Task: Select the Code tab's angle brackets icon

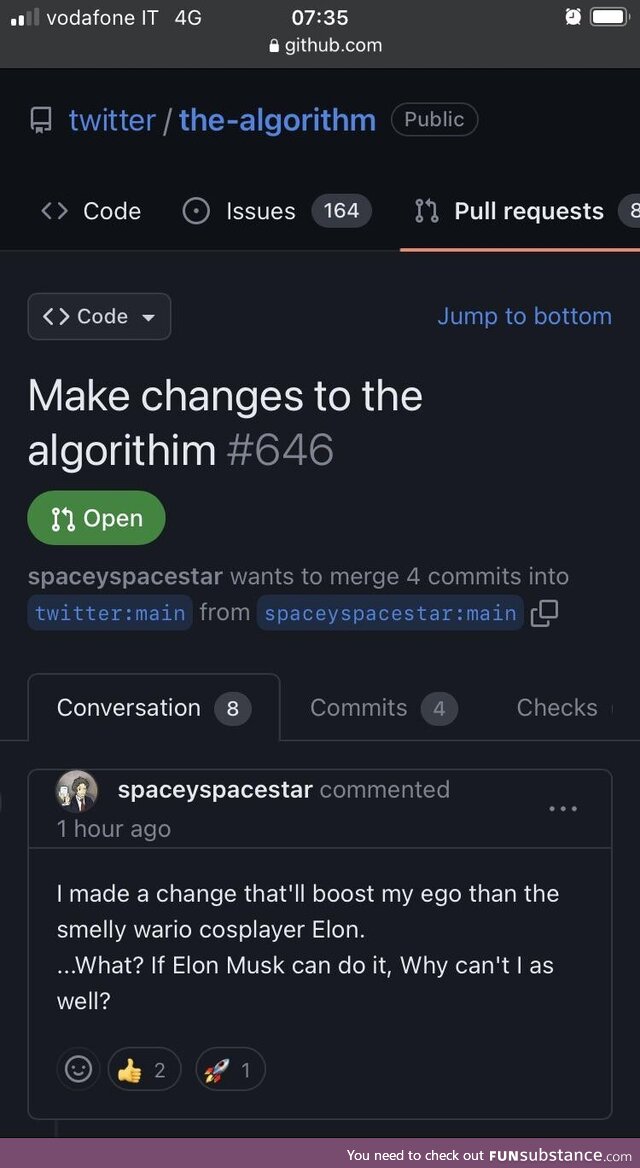Action: [53, 211]
